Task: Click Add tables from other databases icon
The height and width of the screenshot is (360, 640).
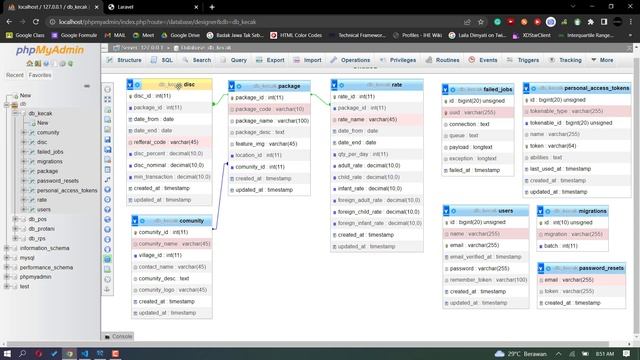Action: pos(107,109)
